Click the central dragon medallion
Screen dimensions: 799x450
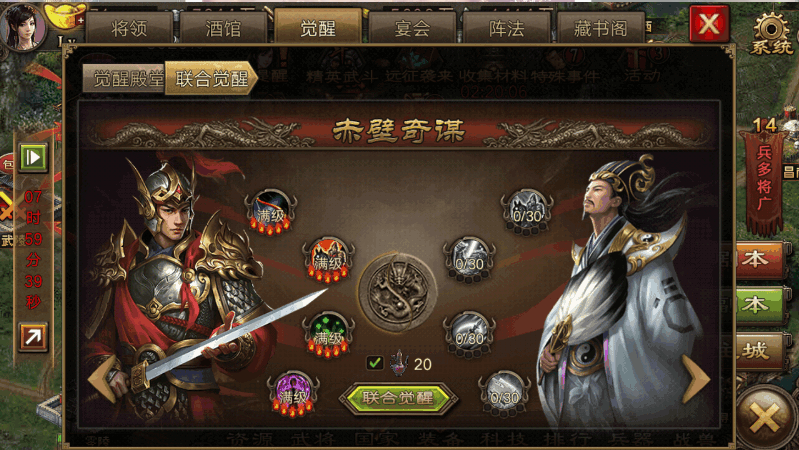tap(397, 293)
